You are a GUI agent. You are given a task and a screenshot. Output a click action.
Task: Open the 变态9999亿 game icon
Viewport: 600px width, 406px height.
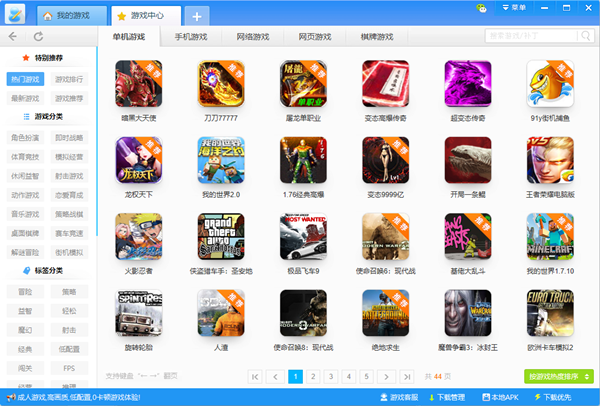pyautogui.click(x=385, y=160)
